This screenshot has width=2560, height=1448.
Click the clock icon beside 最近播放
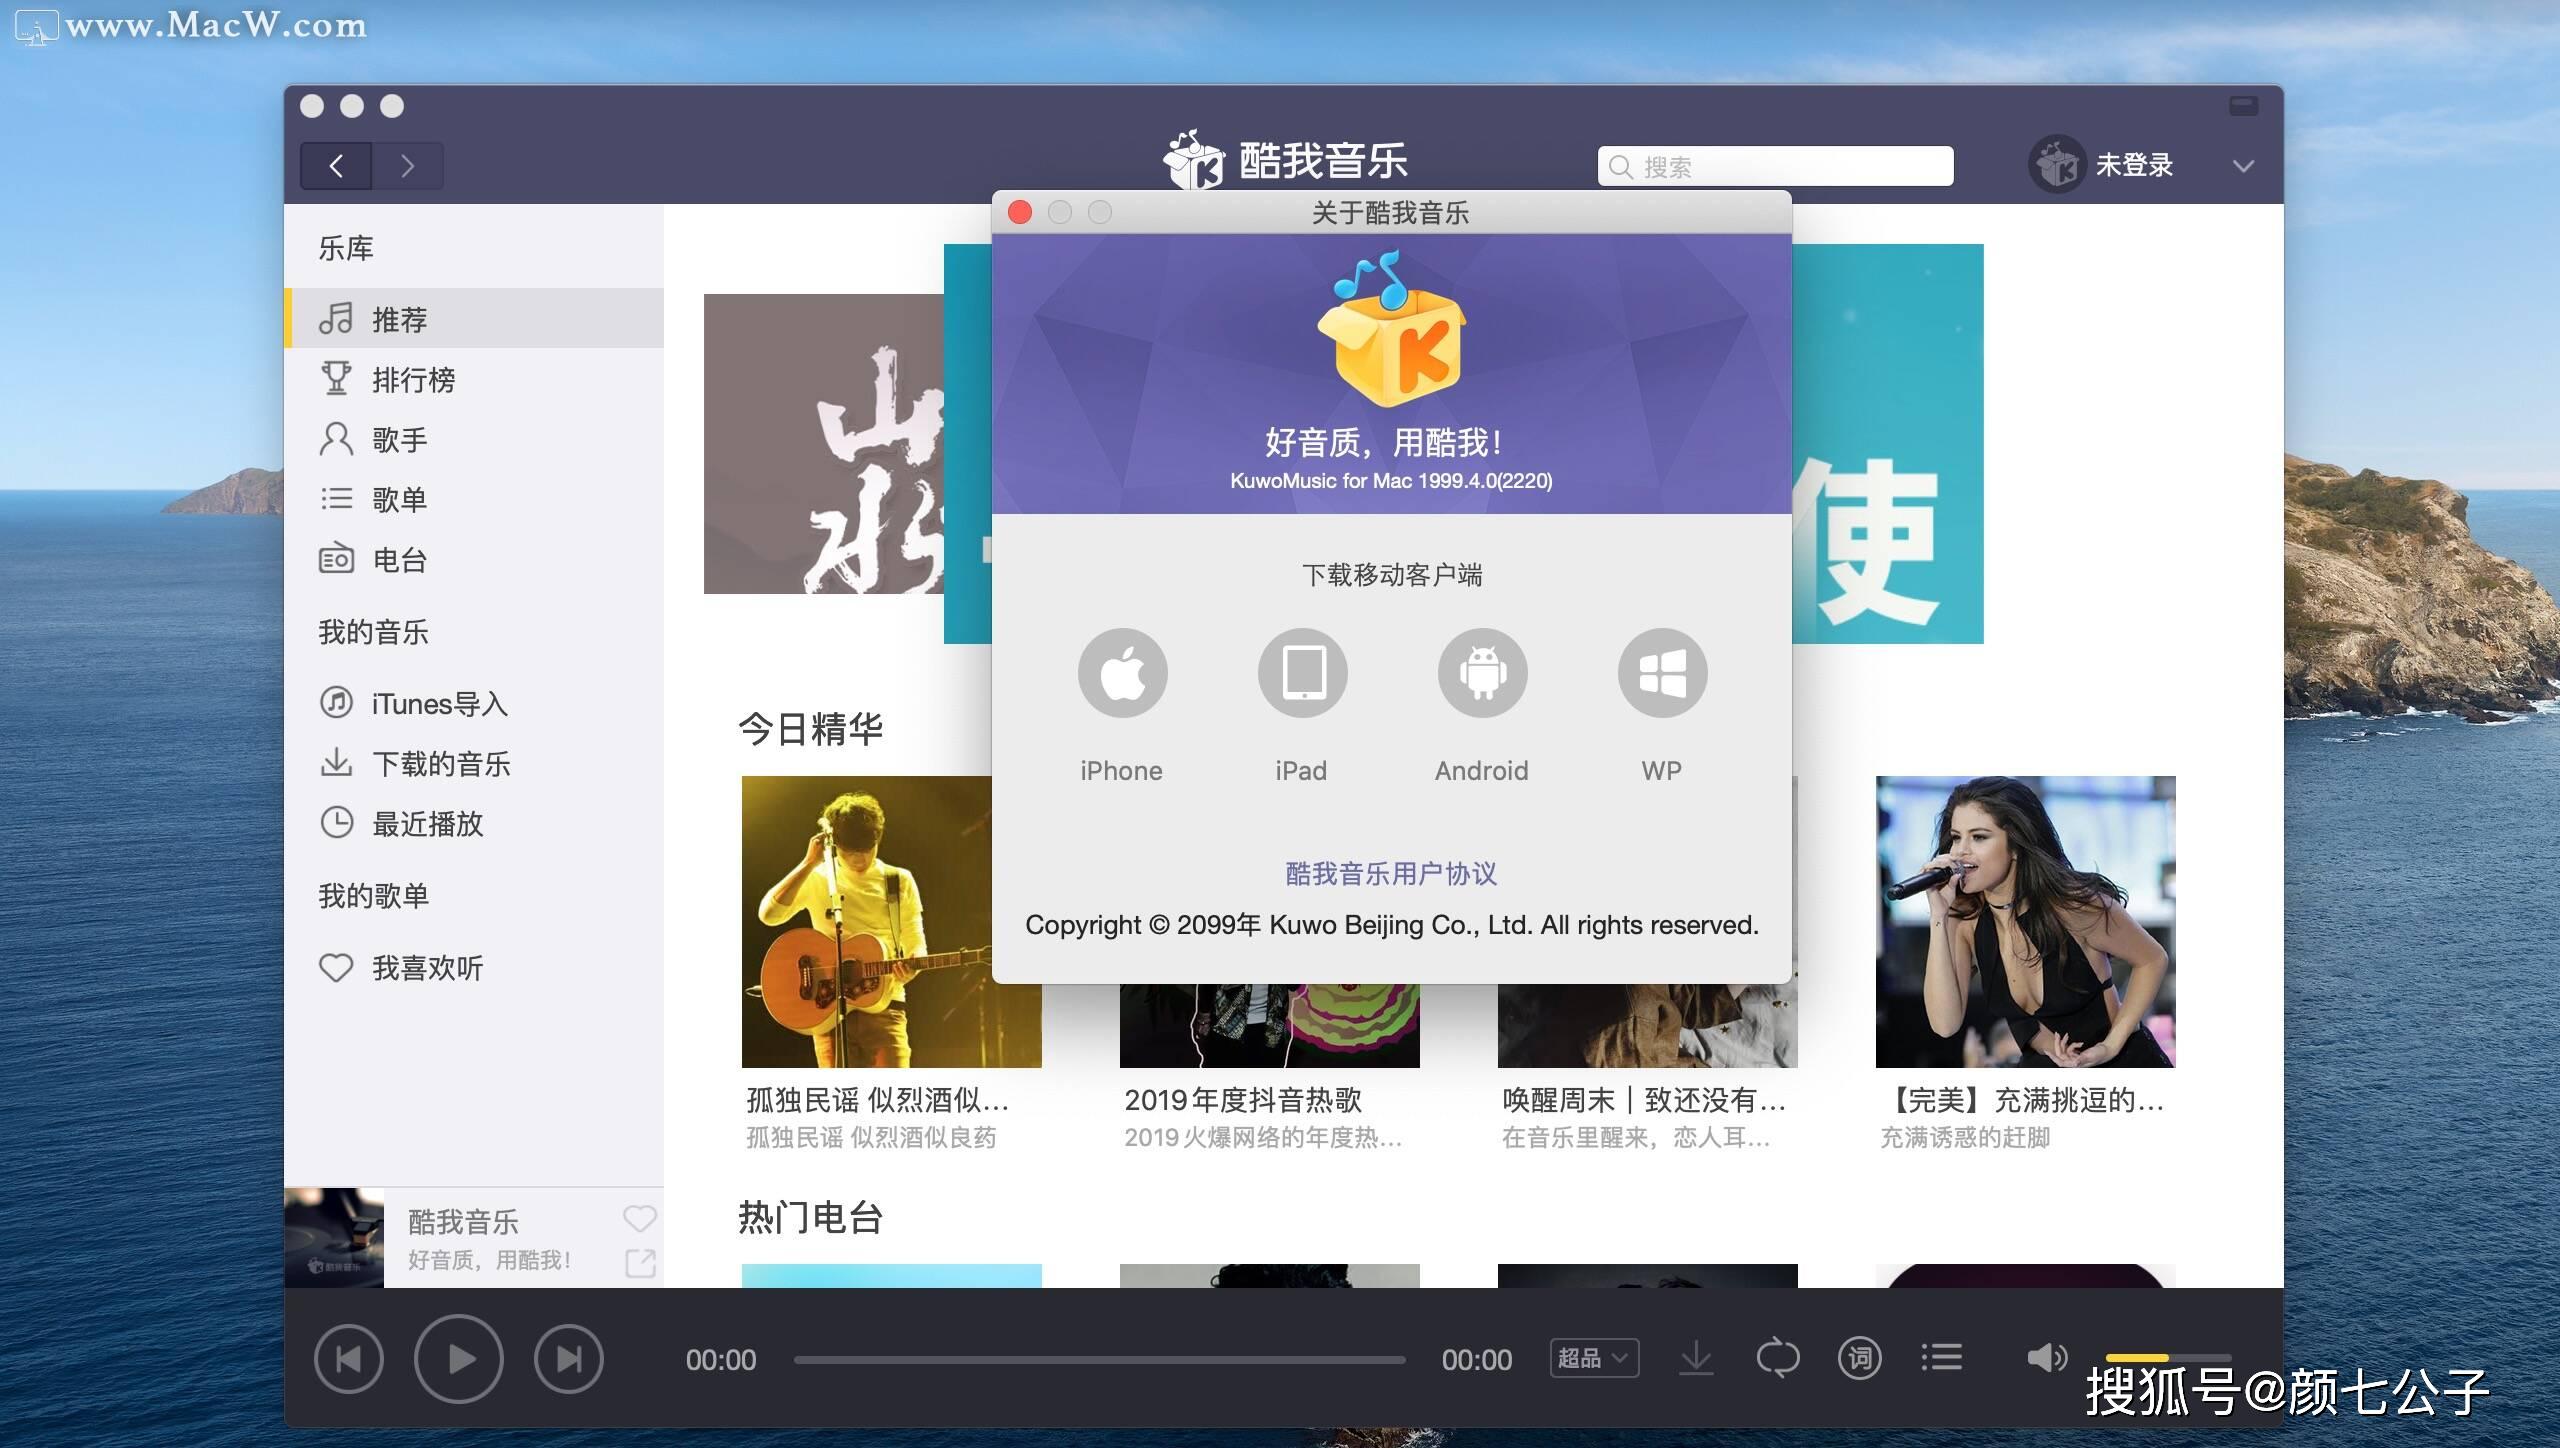336,822
